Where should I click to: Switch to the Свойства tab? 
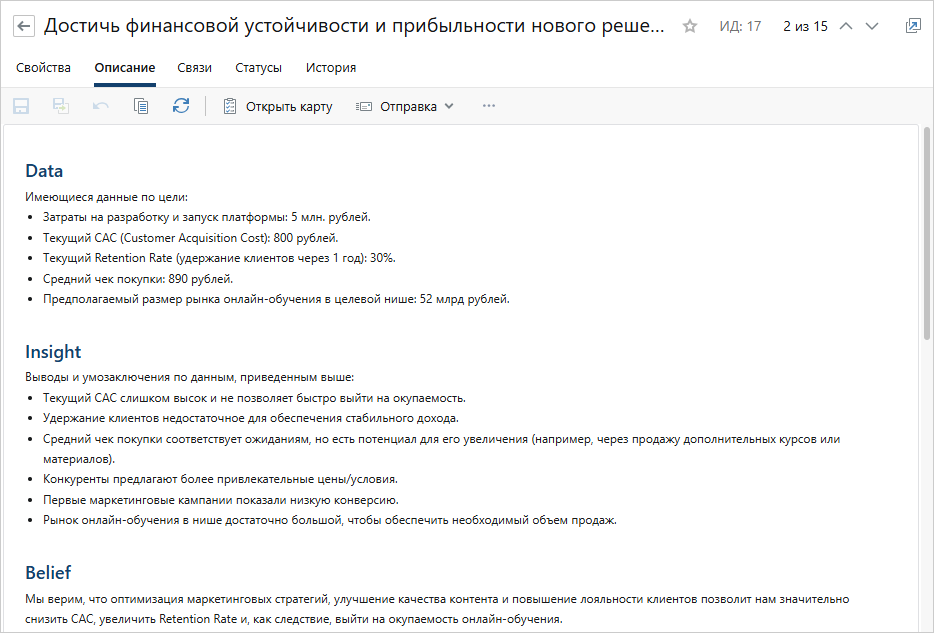[43, 68]
